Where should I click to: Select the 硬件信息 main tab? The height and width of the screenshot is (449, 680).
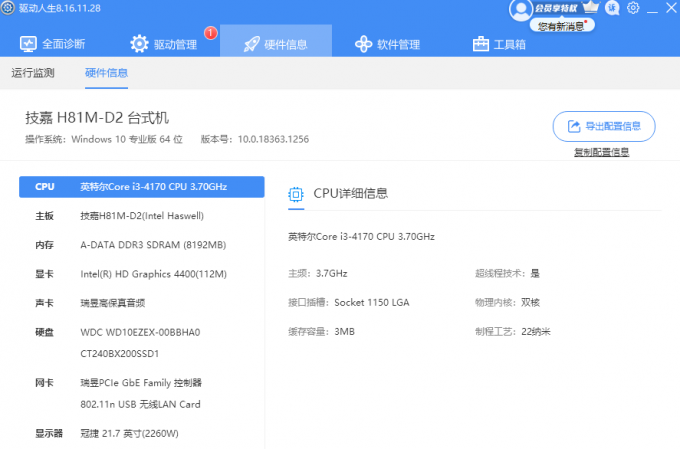tap(276, 41)
